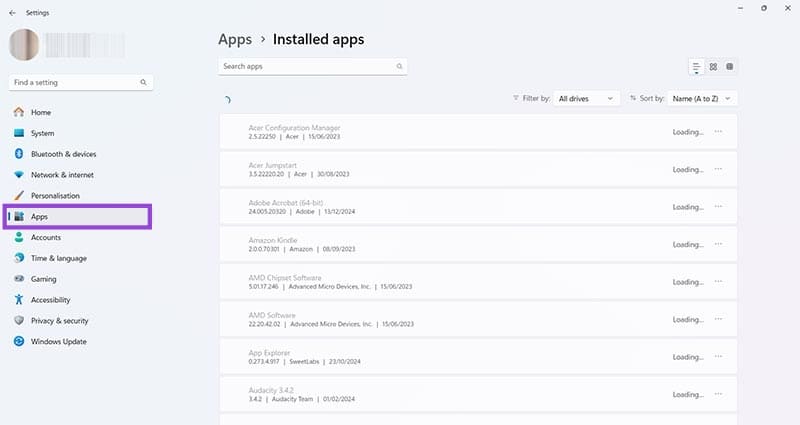Click the Privacy & security shield icon
The width and height of the screenshot is (800, 425).
[19, 320]
